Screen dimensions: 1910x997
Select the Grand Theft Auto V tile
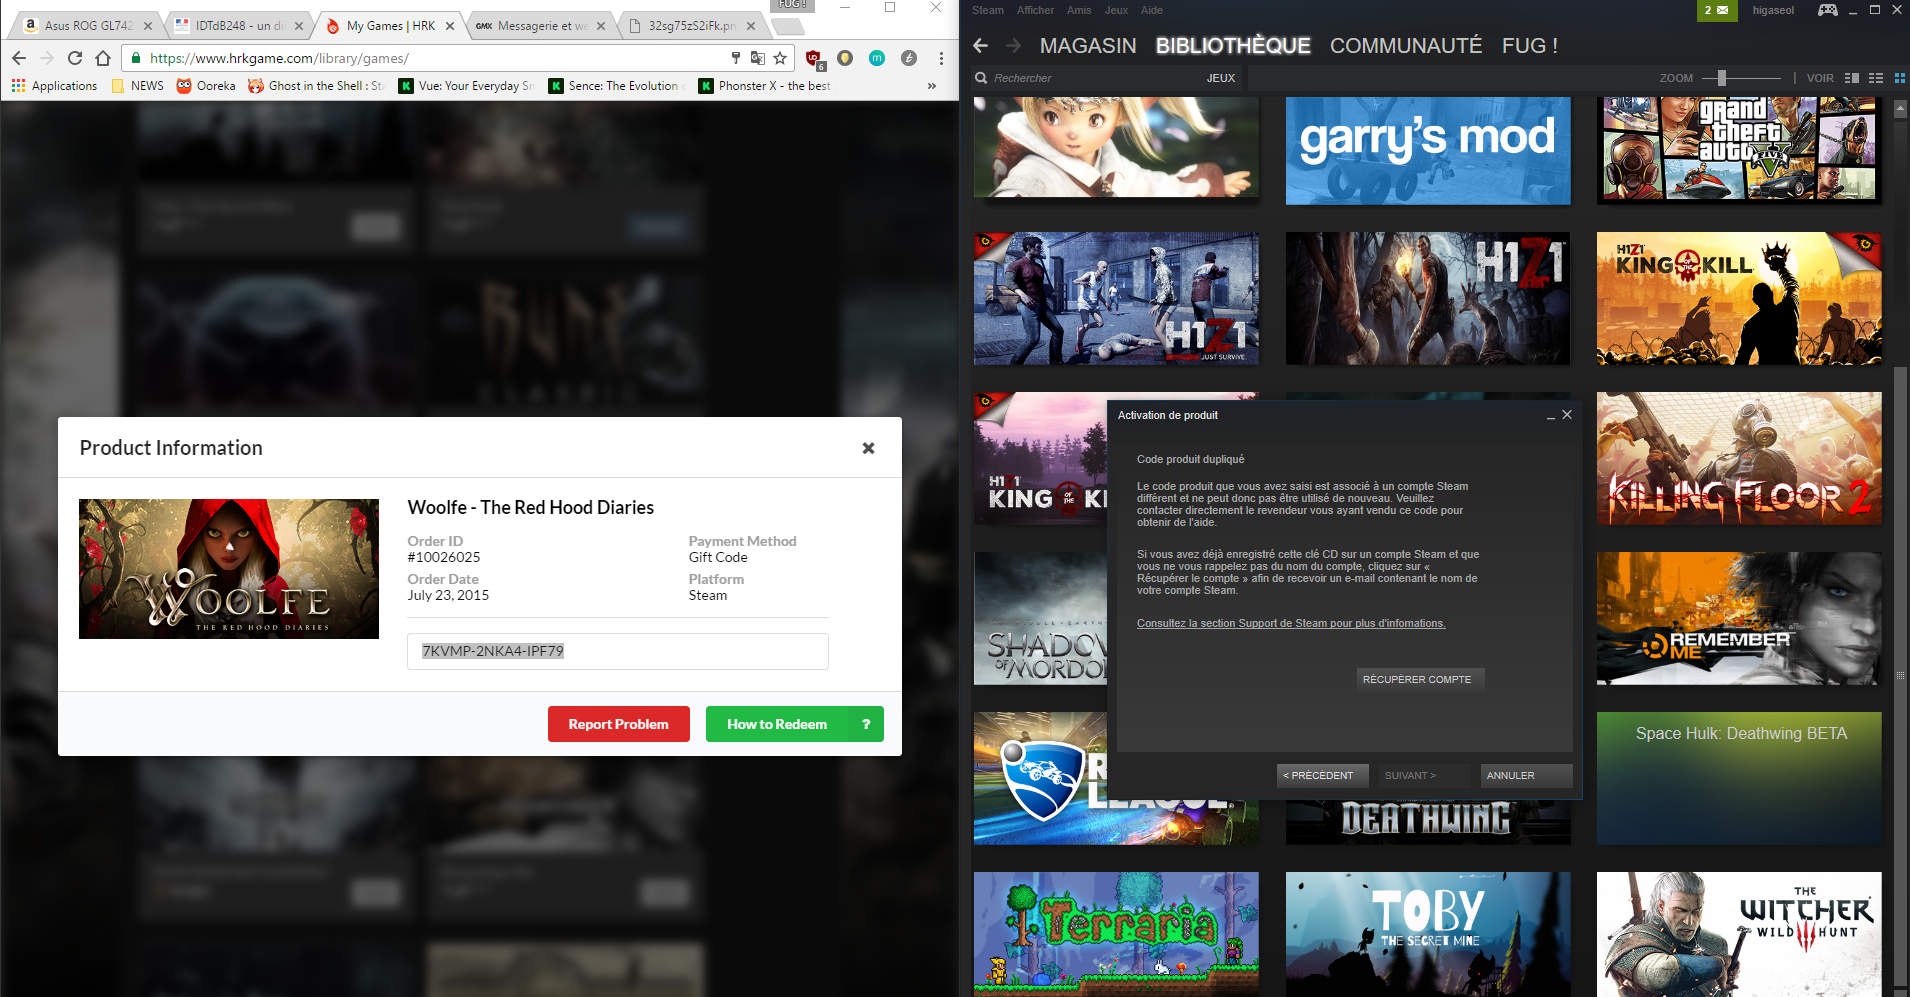1739,150
